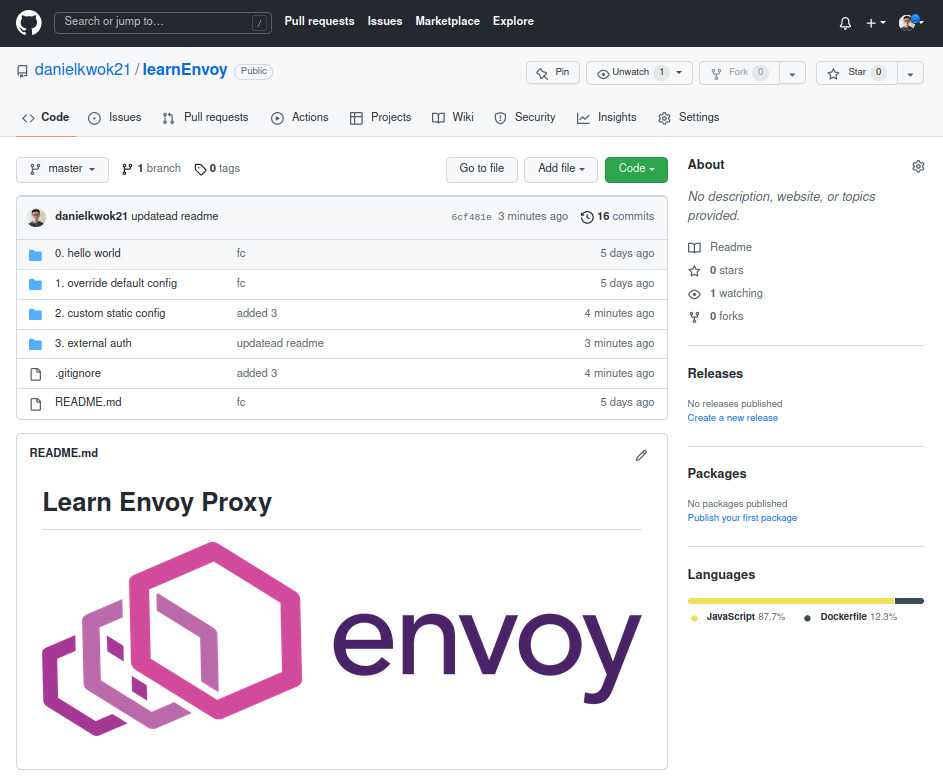The height and width of the screenshot is (784, 943).
Task: Click the fork icon beside 0 forks
Action: [x=694, y=317]
